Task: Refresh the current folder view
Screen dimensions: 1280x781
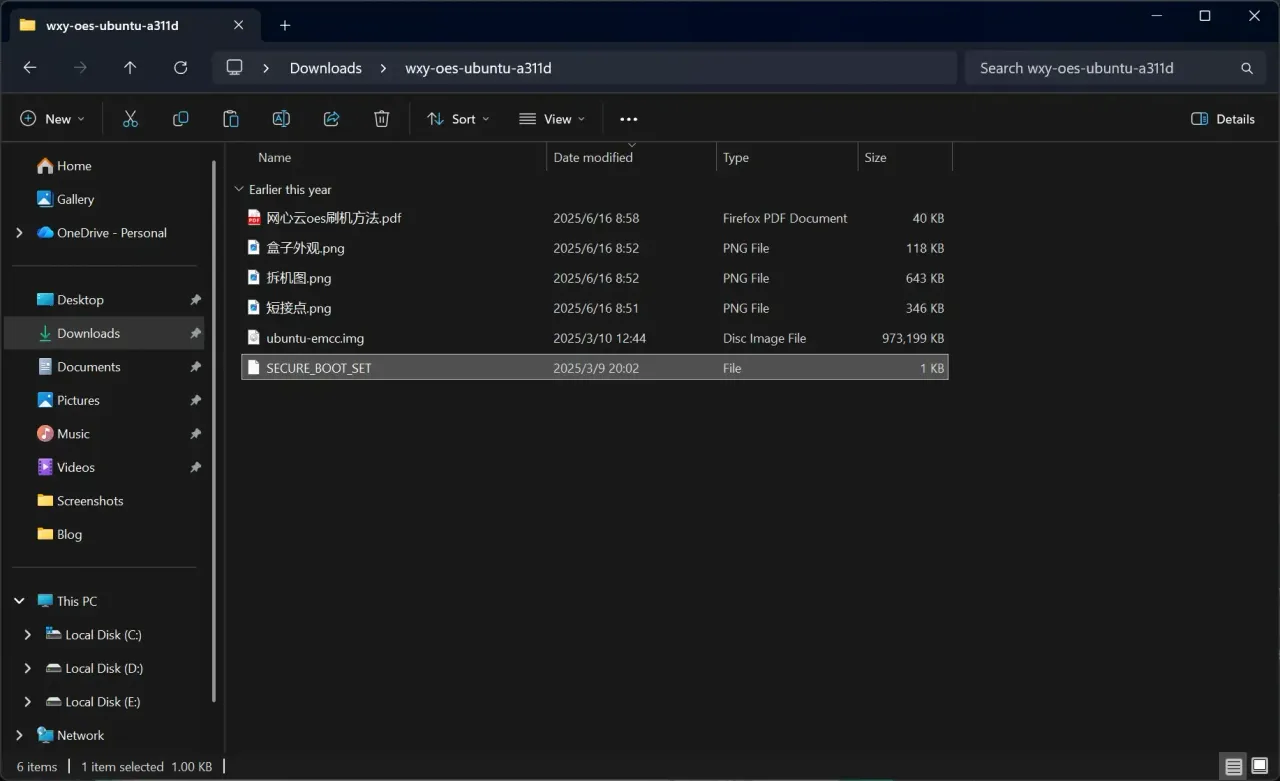Action: coord(181,68)
